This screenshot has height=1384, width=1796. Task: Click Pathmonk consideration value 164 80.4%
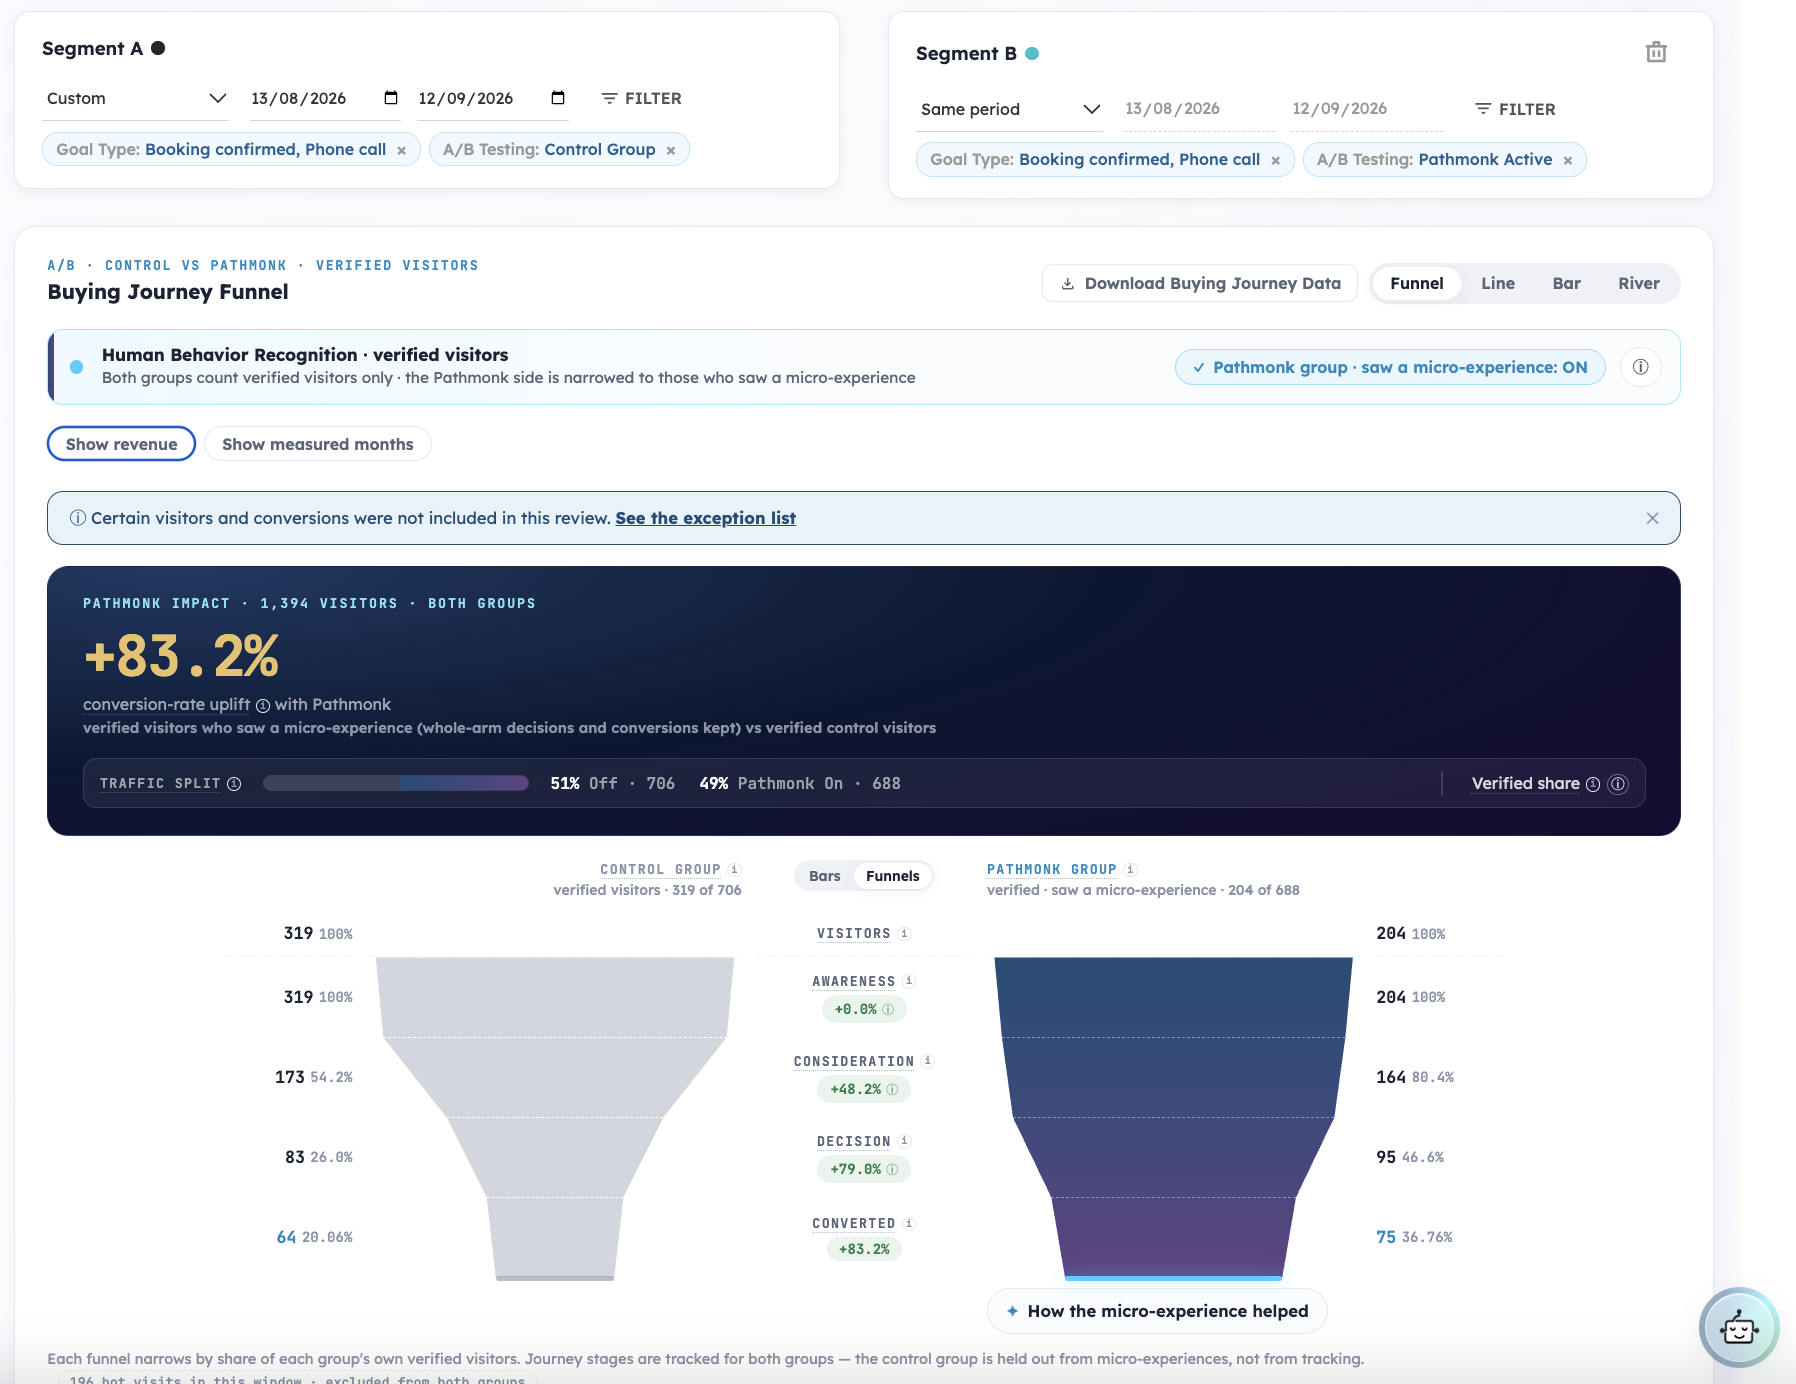point(1415,1077)
